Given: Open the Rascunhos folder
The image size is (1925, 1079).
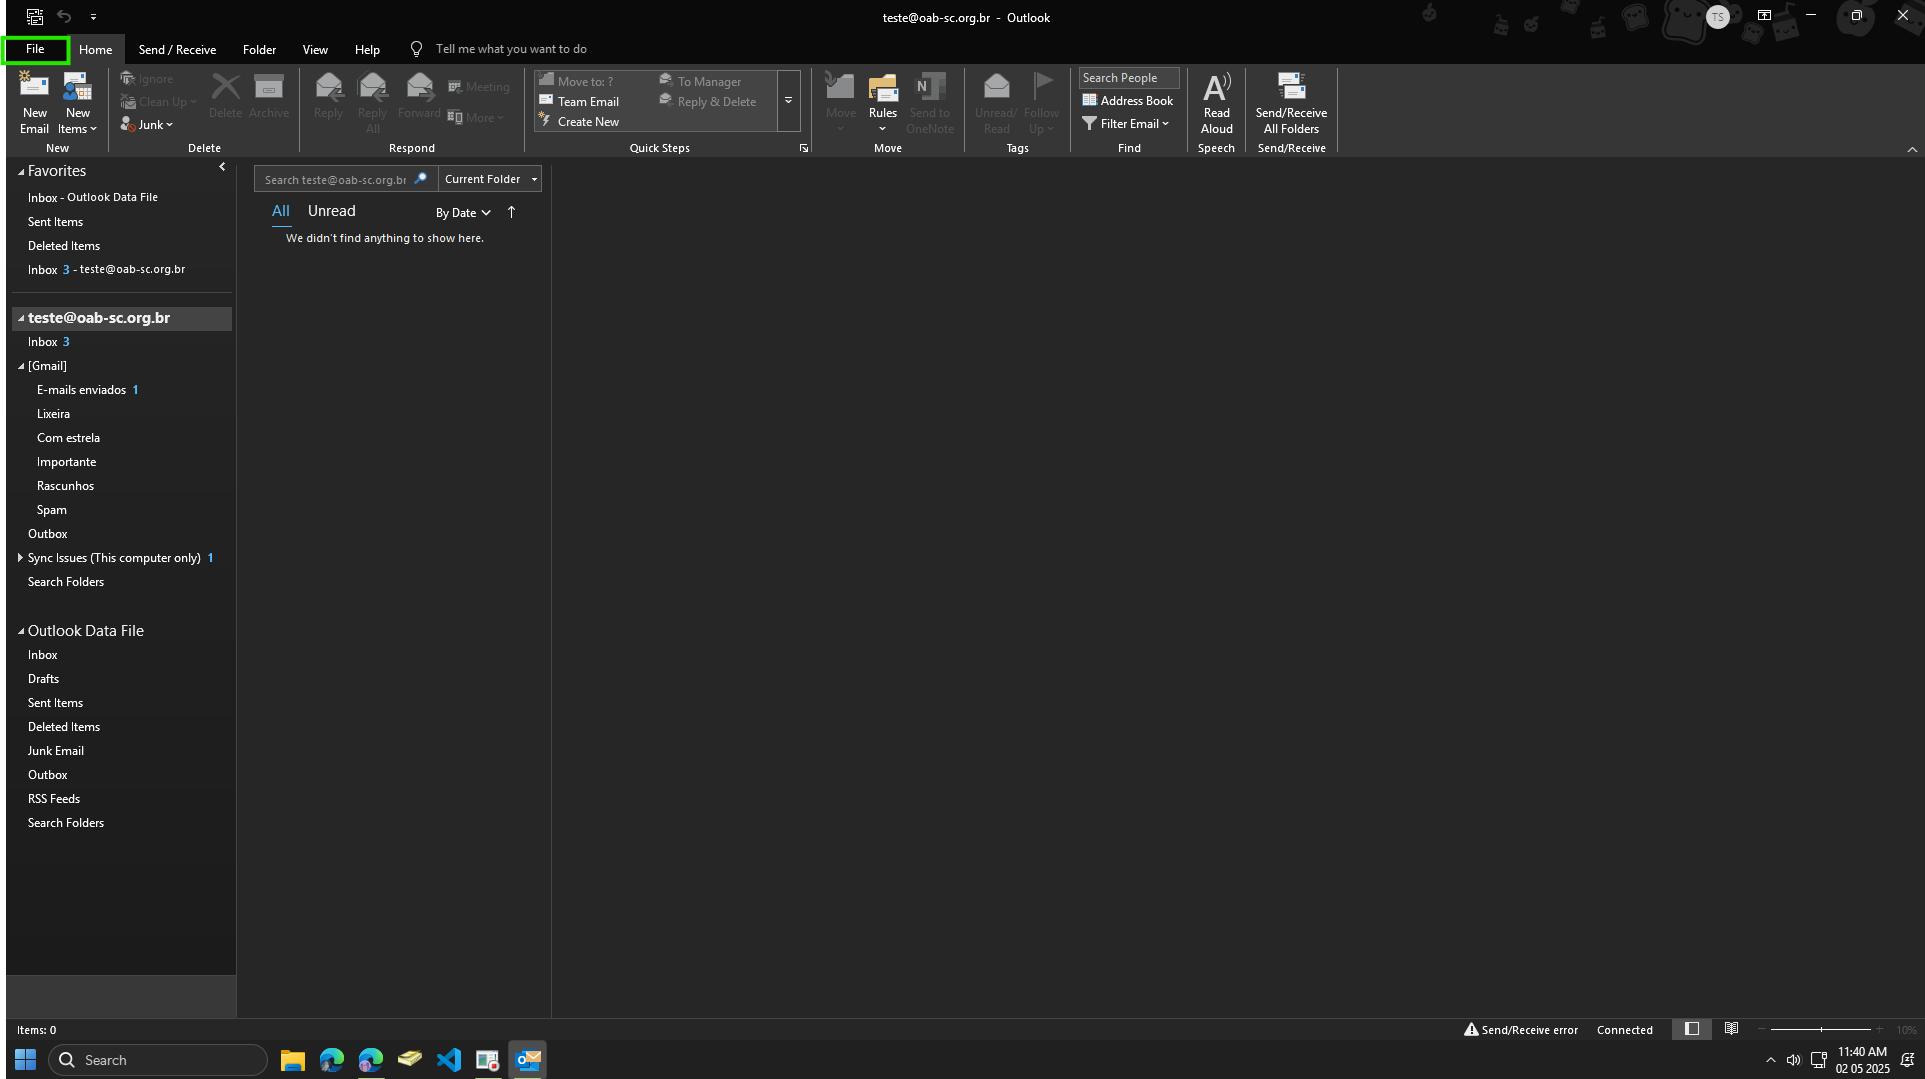Looking at the screenshot, I should [65, 486].
